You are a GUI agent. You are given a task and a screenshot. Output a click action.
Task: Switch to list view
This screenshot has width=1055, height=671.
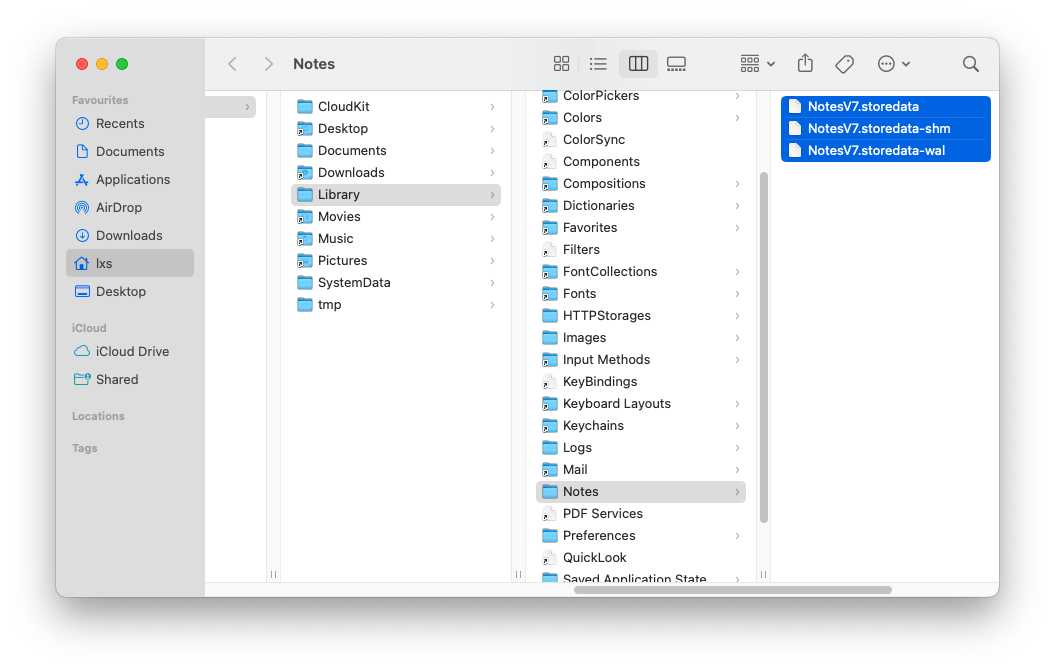point(598,64)
